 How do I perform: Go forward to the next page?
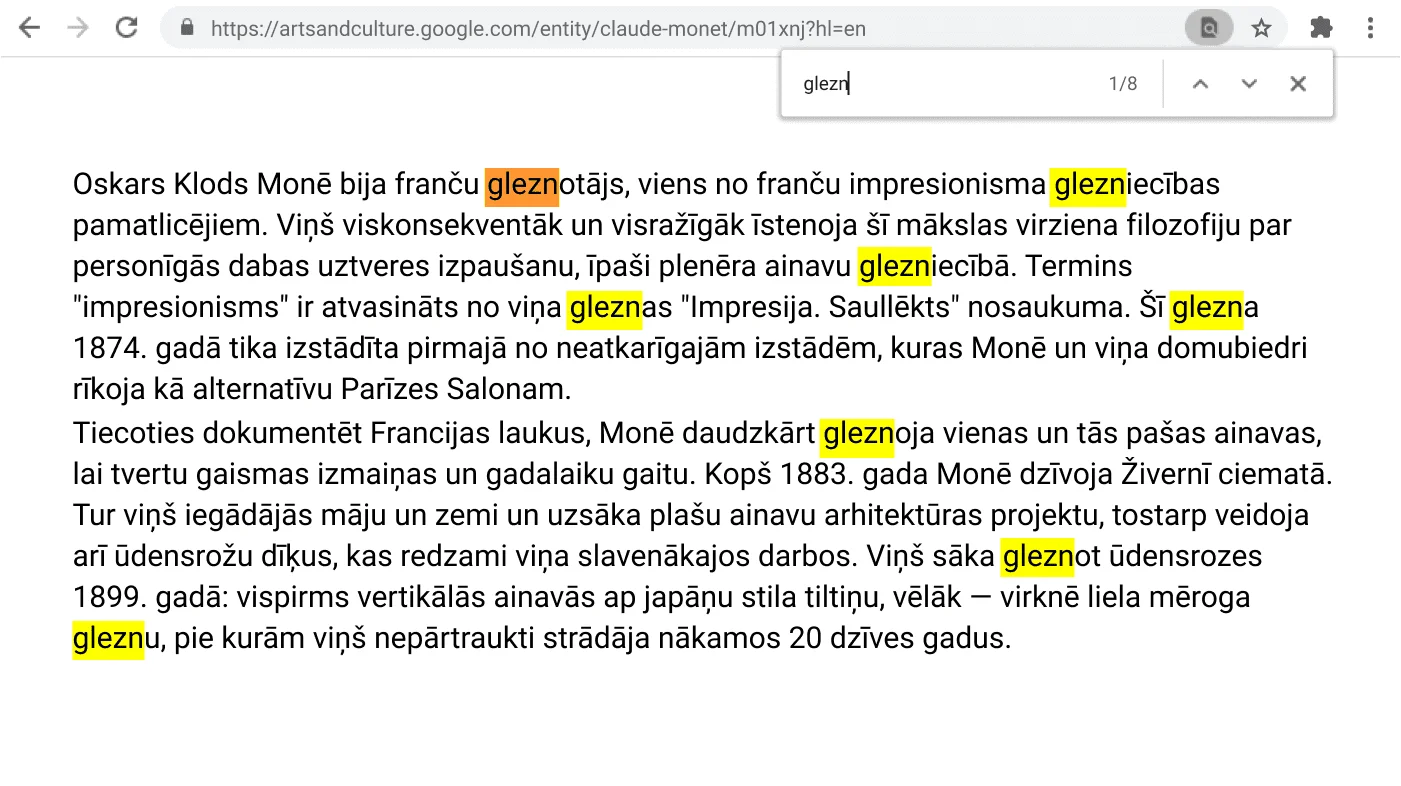coord(77,27)
